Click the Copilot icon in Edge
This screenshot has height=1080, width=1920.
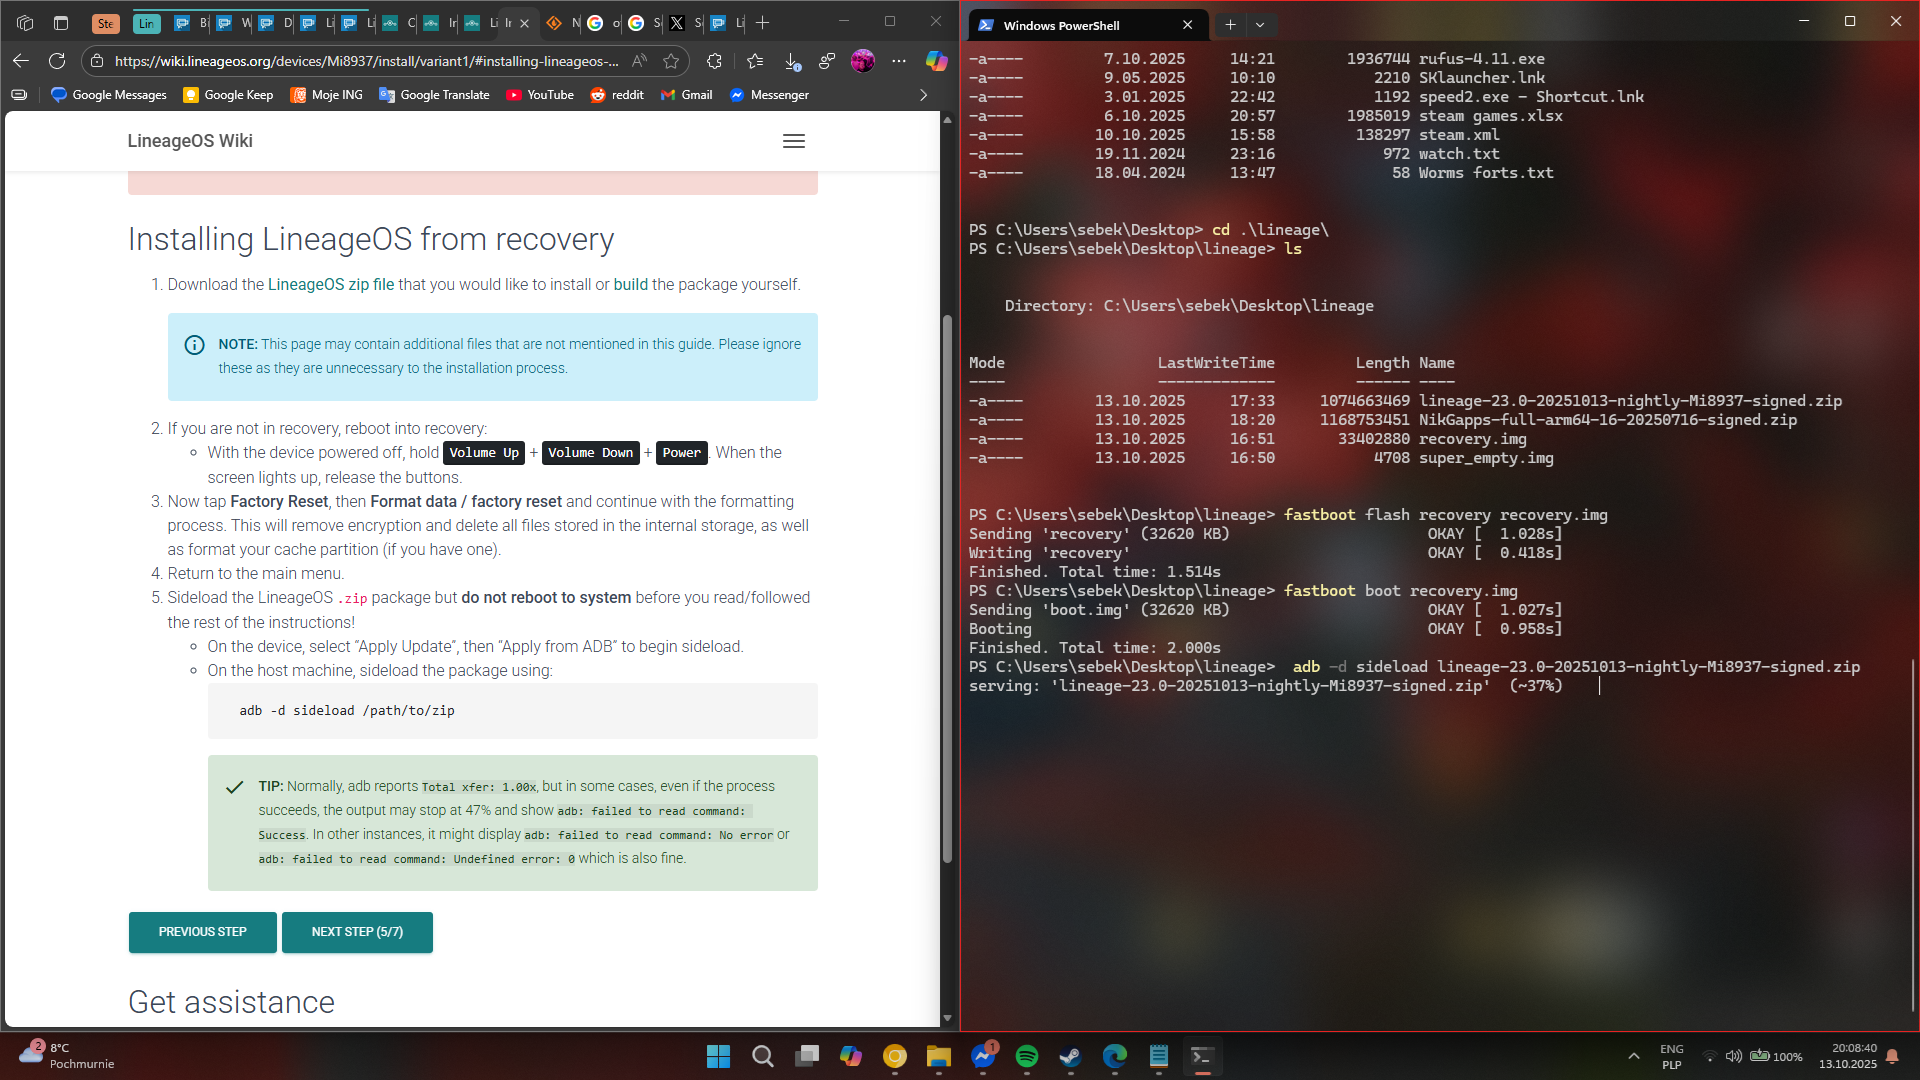pos(936,61)
